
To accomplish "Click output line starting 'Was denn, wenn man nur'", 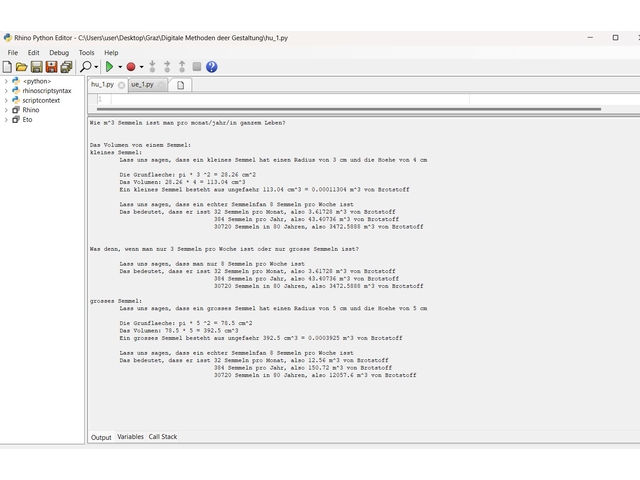I will (x=224, y=249).
